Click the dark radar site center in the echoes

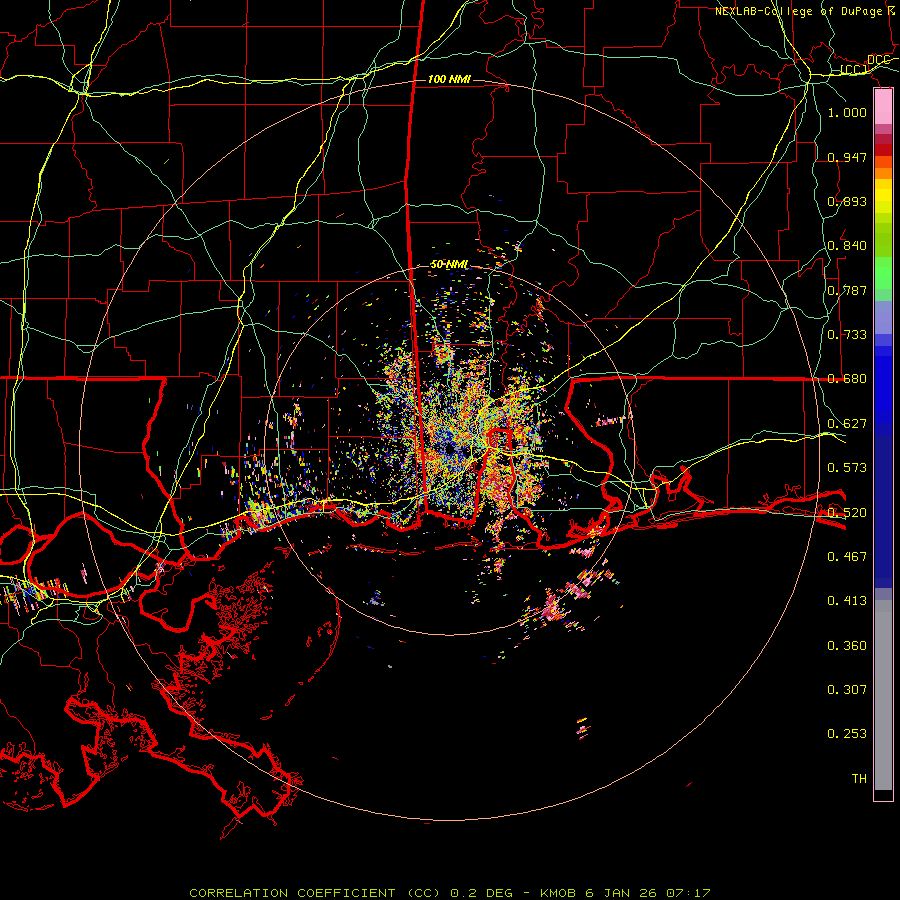449,449
